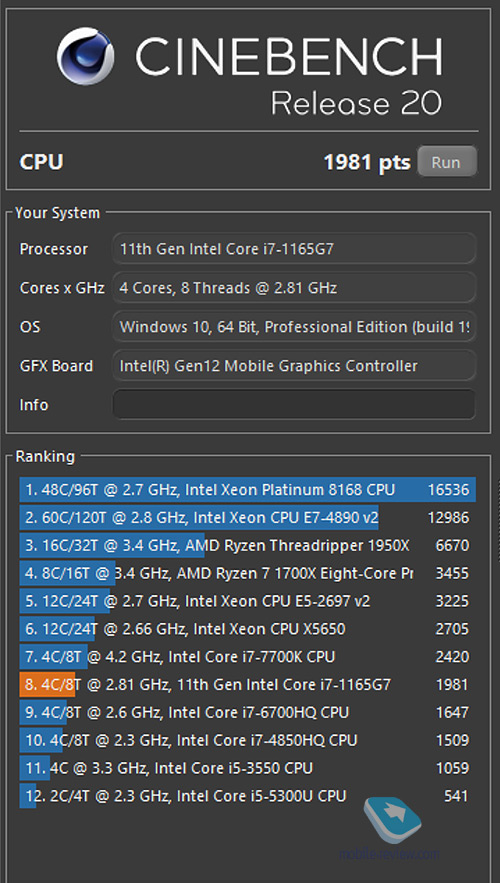The width and height of the screenshot is (500, 883).
Task: Click the OS information field
Action: click(x=294, y=327)
